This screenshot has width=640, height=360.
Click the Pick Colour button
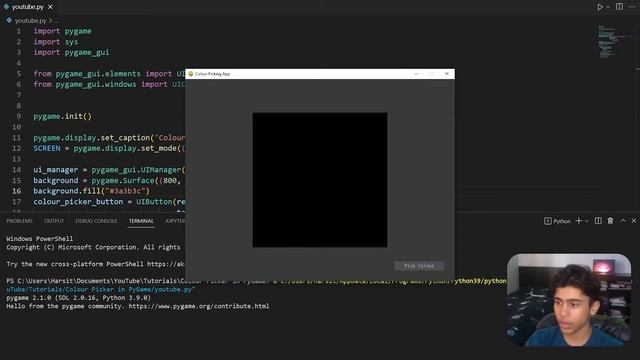pyautogui.click(x=419, y=266)
